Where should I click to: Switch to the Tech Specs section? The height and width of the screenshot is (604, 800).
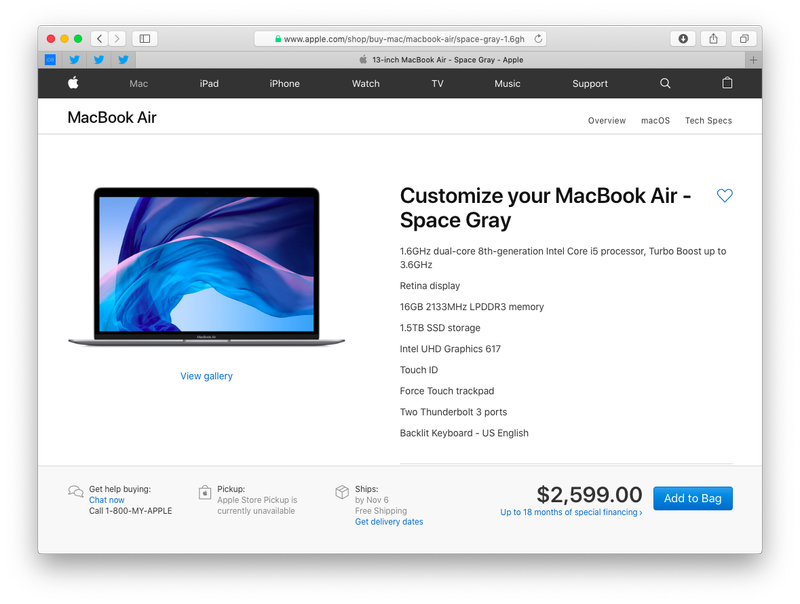[x=708, y=121]
